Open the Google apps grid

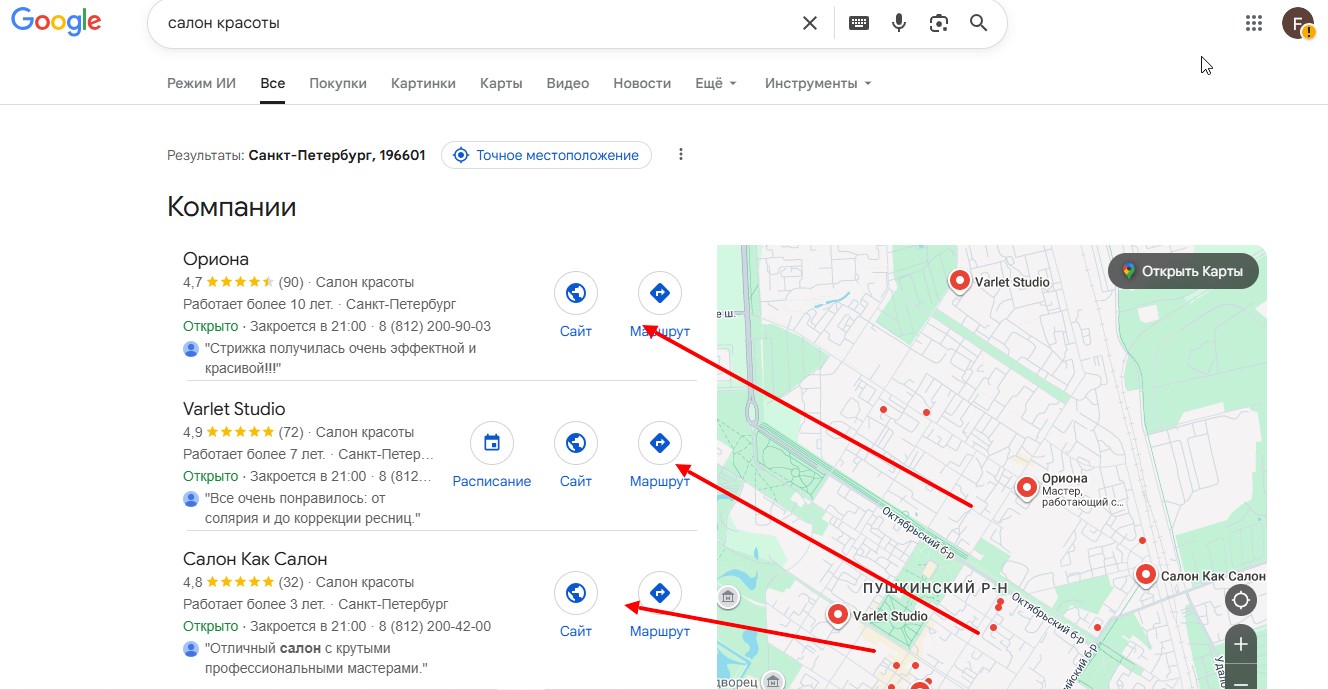tap(1254, 23)
